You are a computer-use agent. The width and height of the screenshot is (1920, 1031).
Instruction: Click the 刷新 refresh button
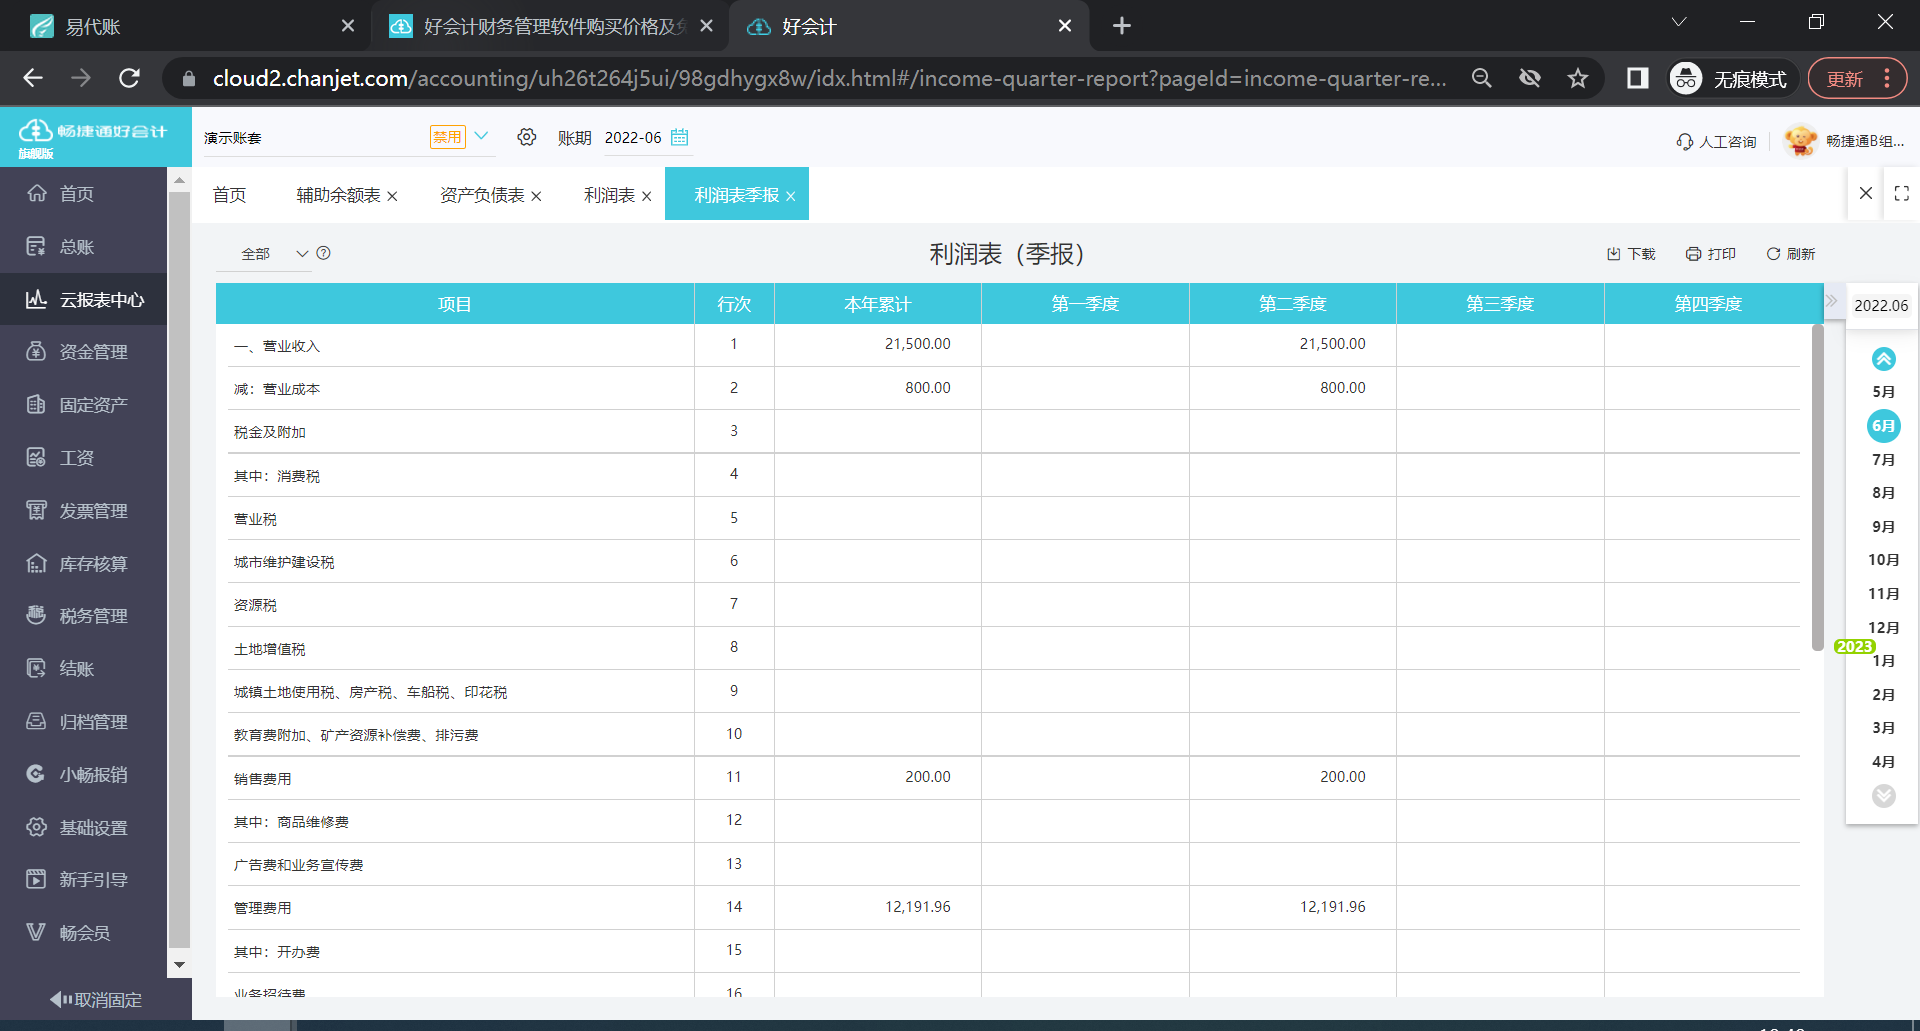tap(1790, 253)
